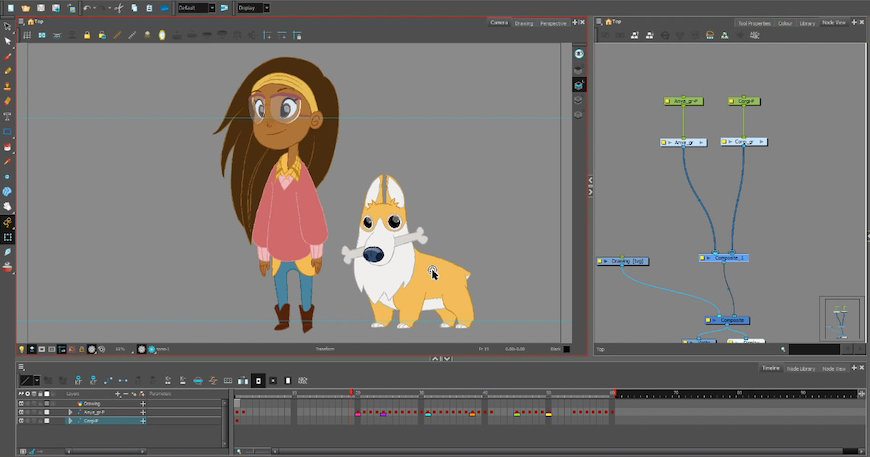This screenshot has width=870, height=457.
Task: Toggle visibility of the Drawing layer
Action: [21, 404]
